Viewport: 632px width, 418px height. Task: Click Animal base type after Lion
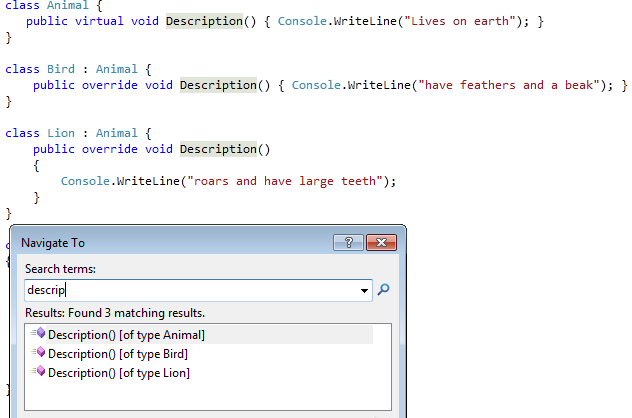[117, 133]
